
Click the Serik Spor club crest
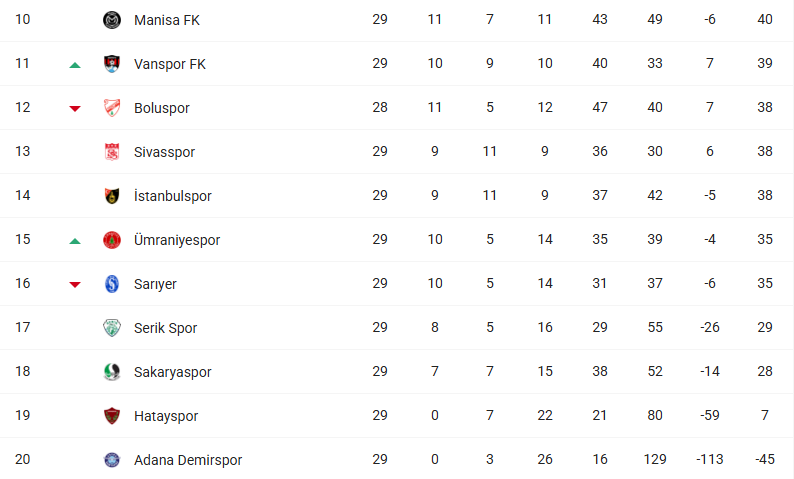click(111, 328)
